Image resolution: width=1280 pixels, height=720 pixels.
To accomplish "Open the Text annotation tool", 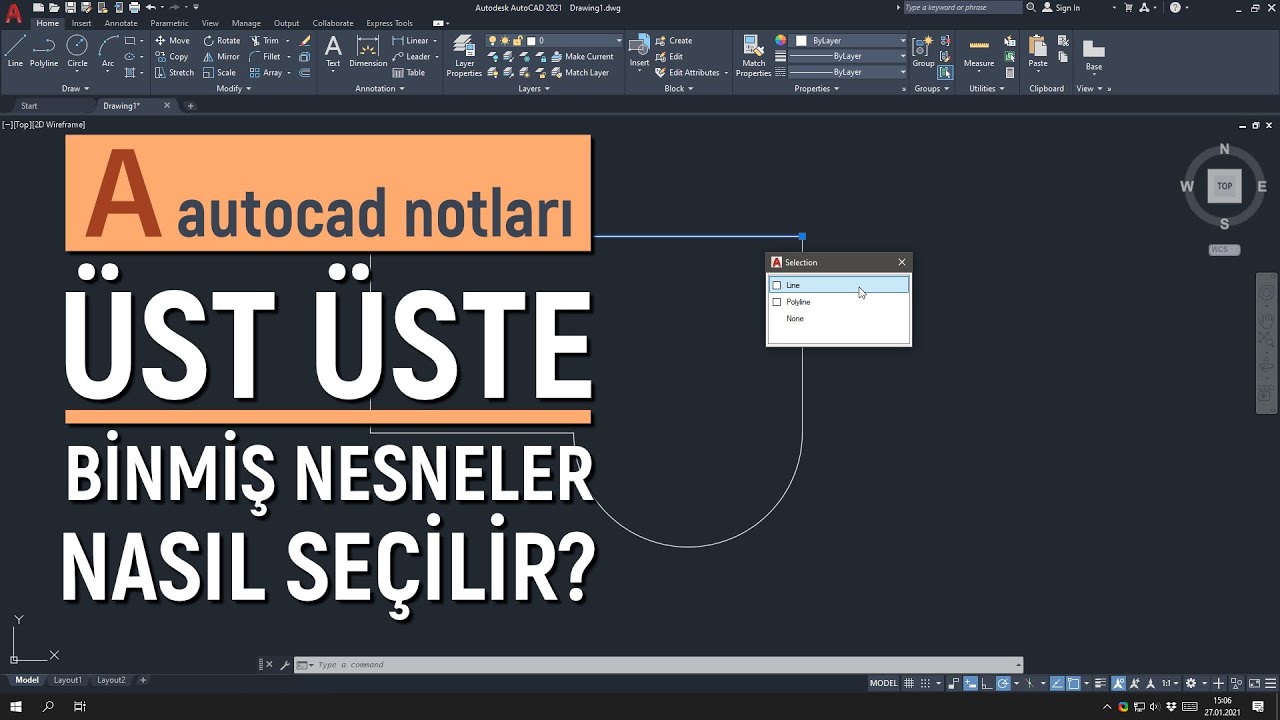I will click(x=333, y=52).
